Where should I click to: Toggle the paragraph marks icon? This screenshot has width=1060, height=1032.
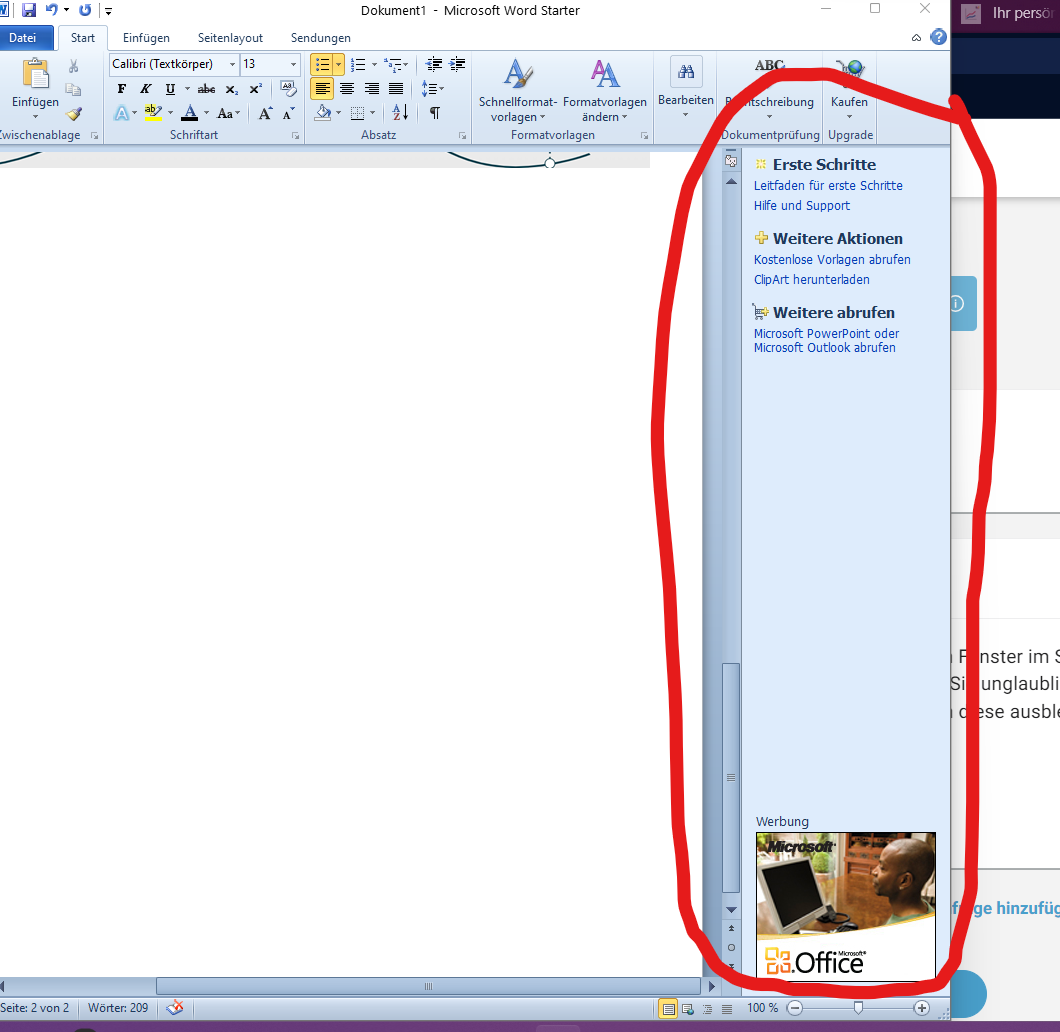tap(434, 113)
